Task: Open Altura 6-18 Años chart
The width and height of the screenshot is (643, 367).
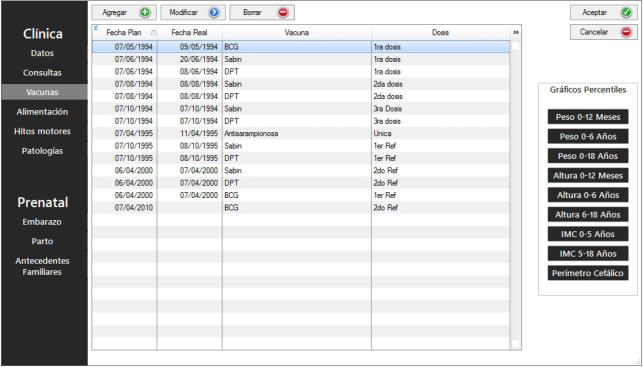Action: pyautogui.click(x=588, y=214)
